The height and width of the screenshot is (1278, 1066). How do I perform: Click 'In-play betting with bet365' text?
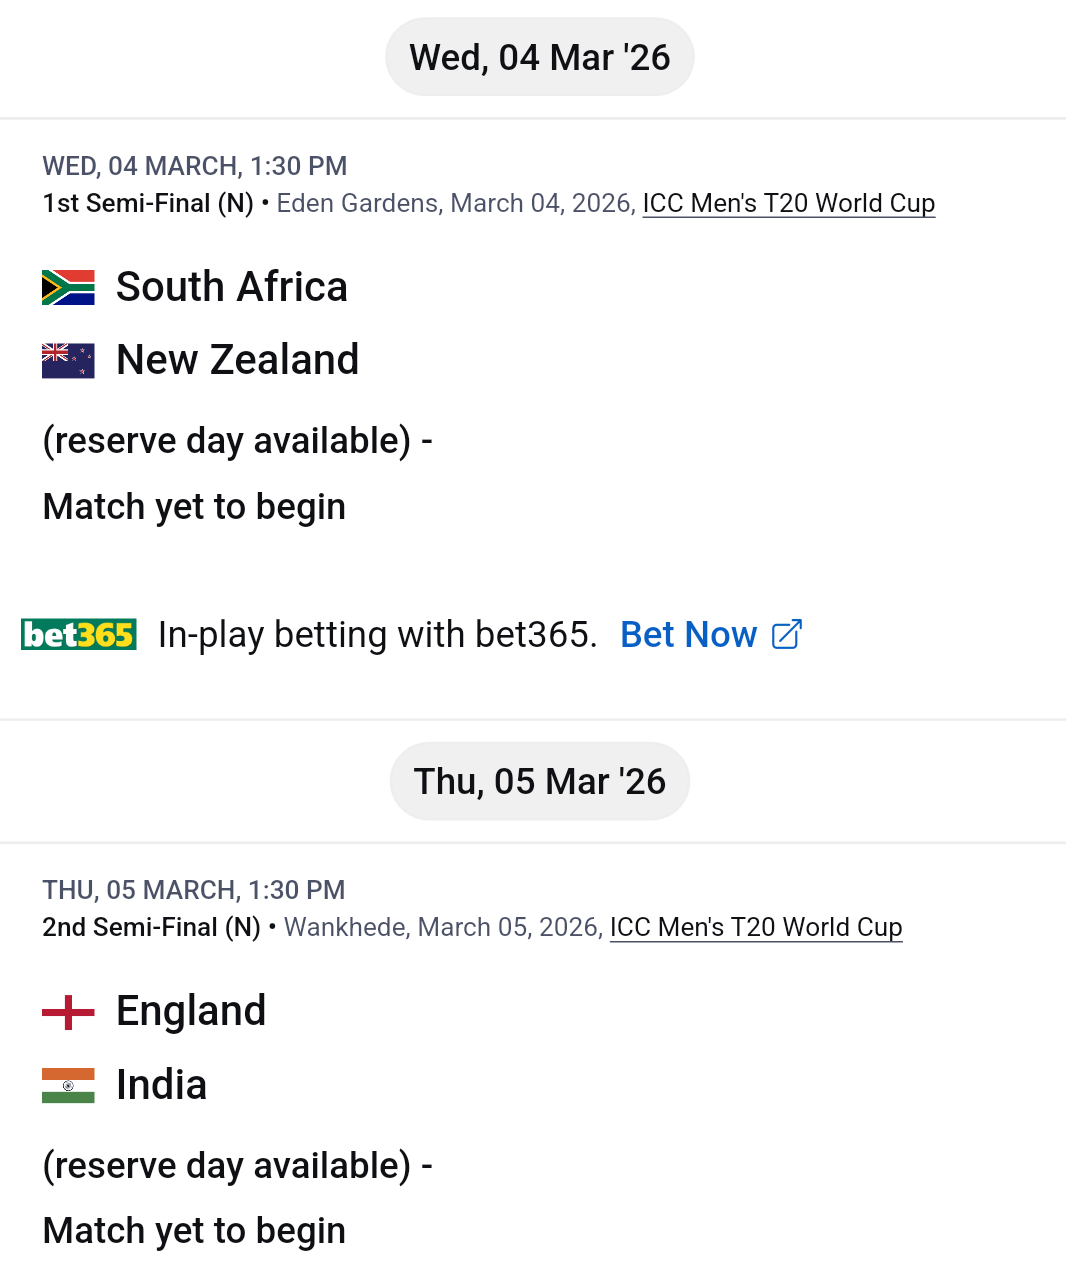pyautogui.click(x=377, y=635)
